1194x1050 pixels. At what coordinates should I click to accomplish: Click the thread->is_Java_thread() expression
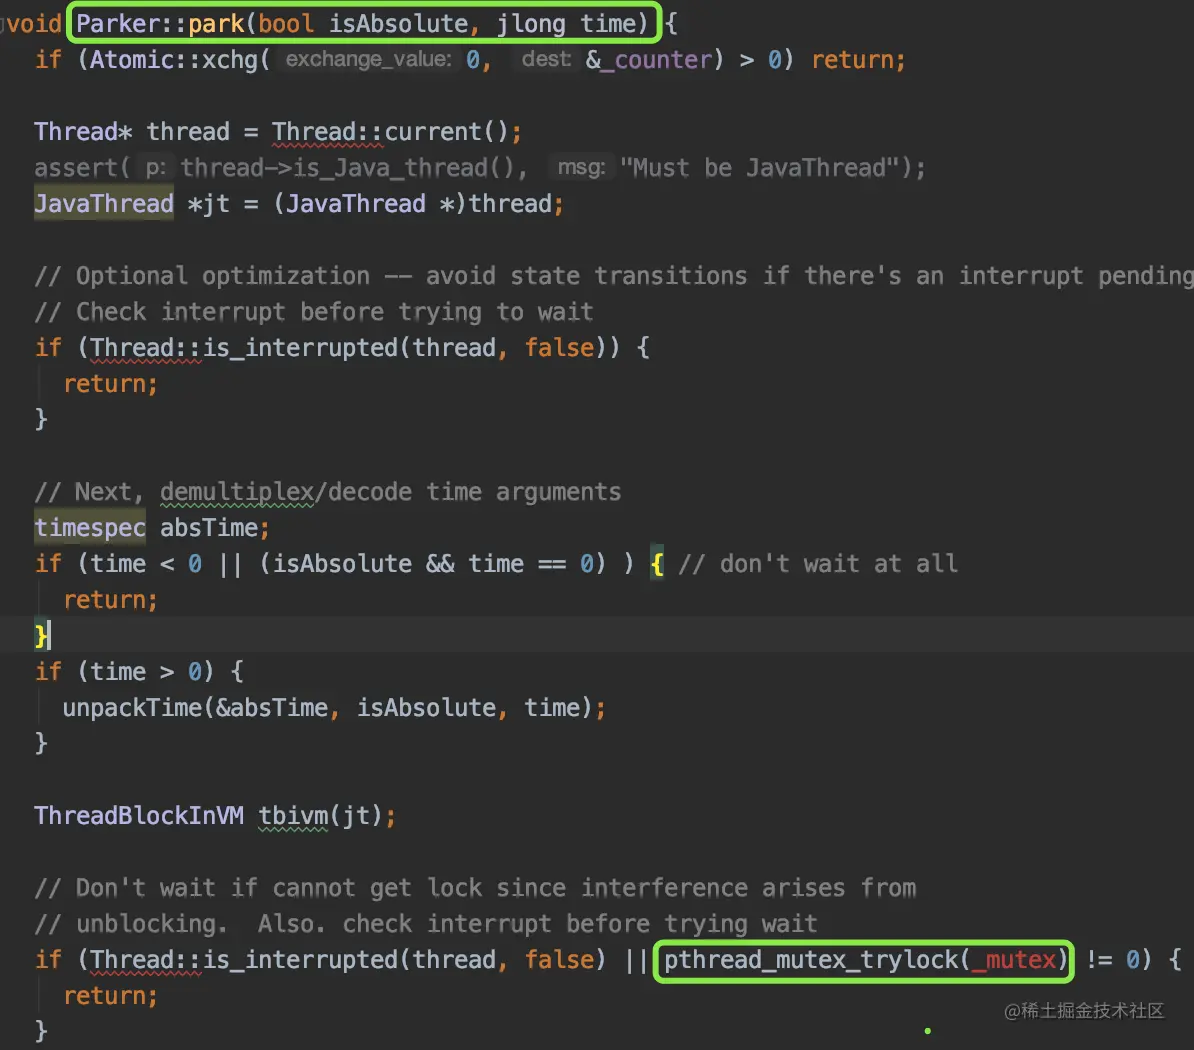click(348, 168)
